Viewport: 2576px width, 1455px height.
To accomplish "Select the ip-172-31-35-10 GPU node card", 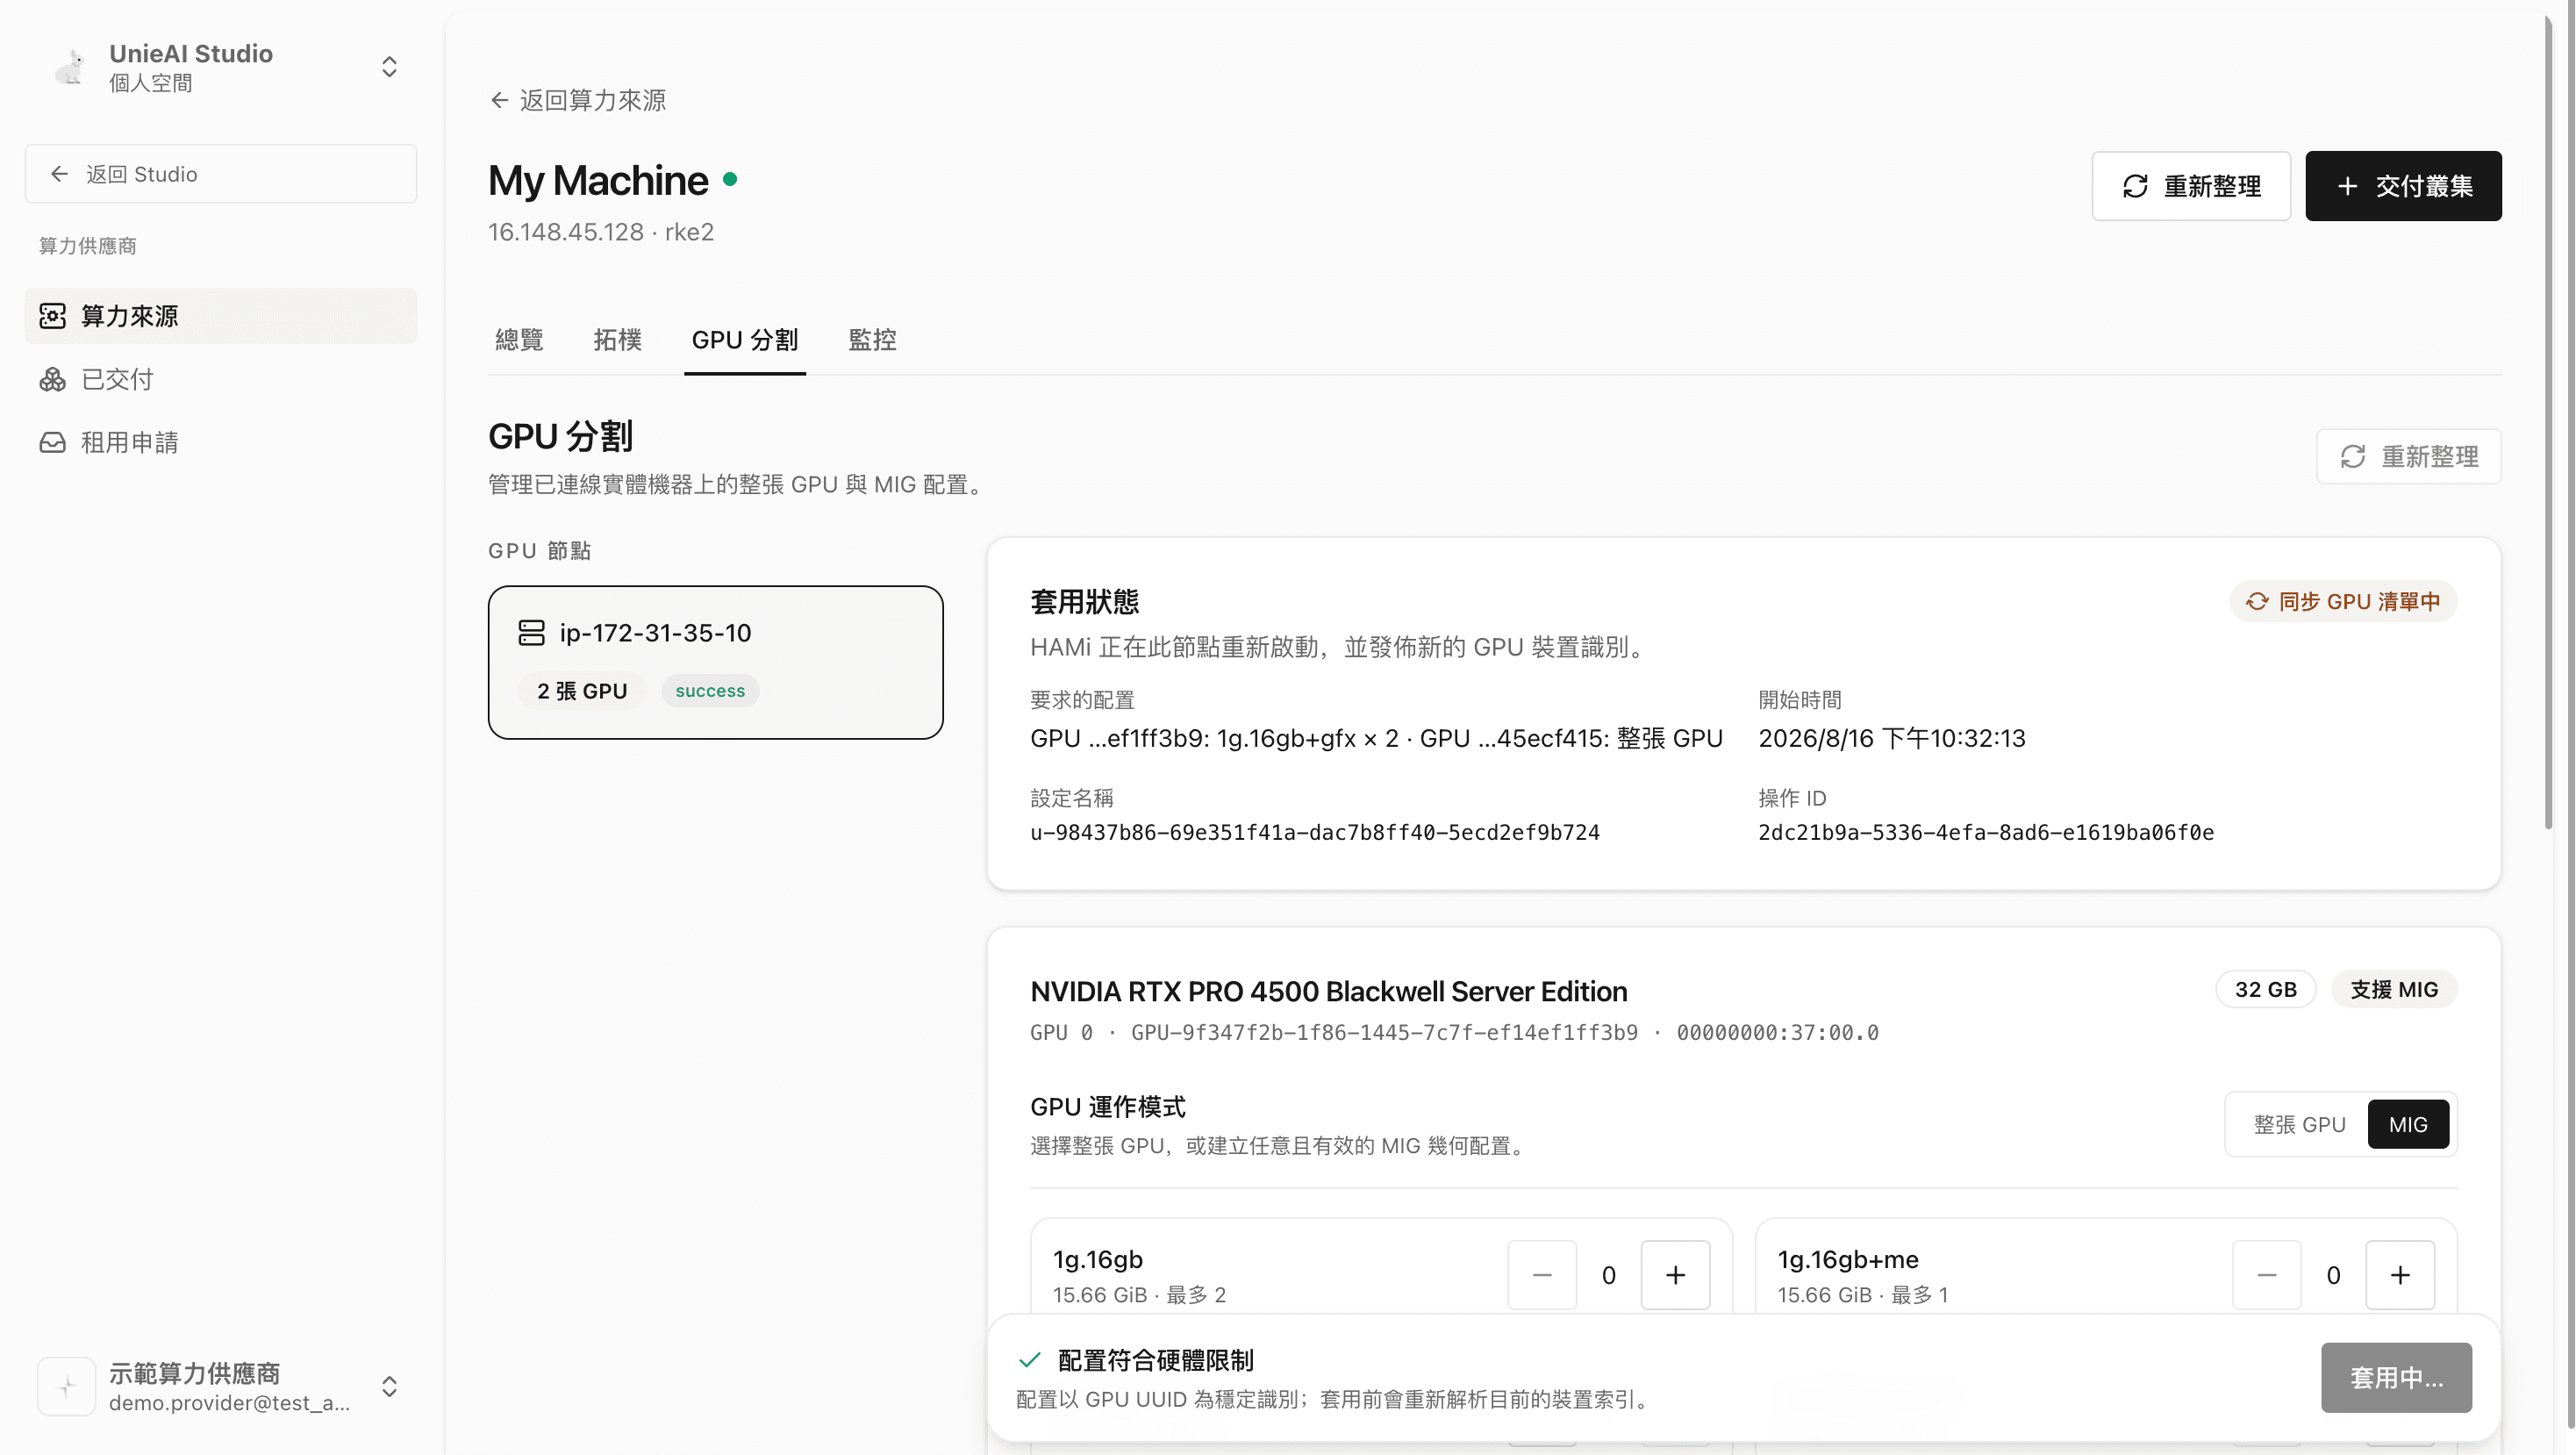I will click(716, 662).
